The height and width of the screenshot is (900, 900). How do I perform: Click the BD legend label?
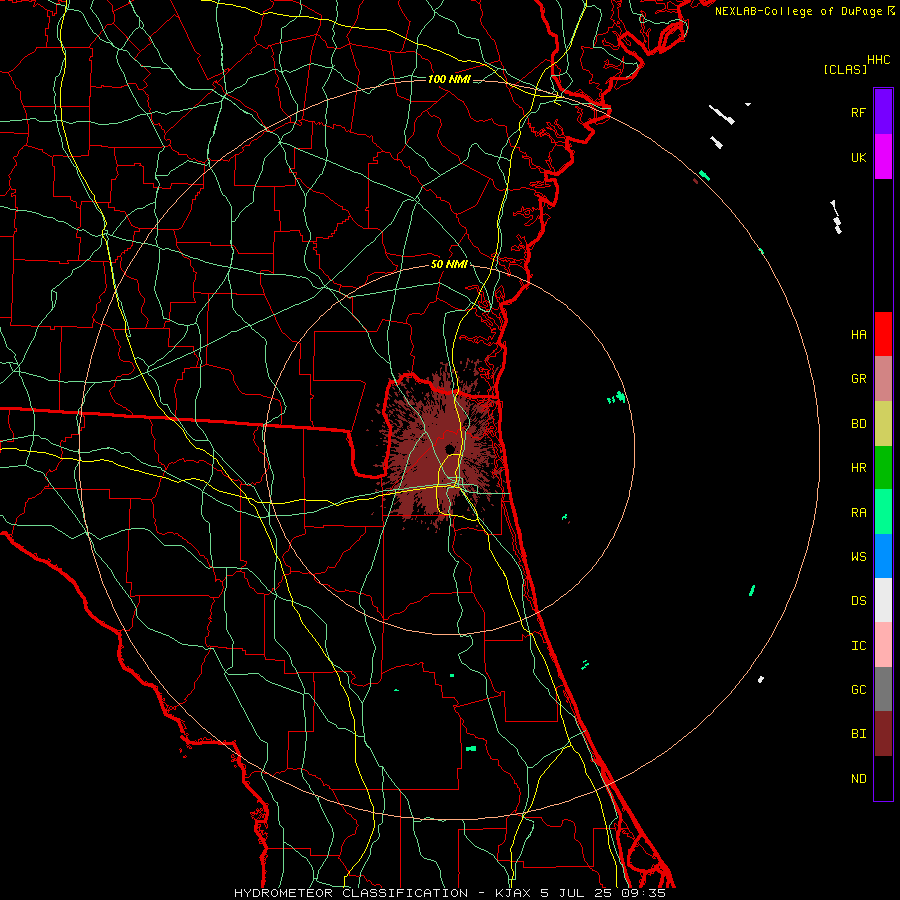[x=858, y=424]
